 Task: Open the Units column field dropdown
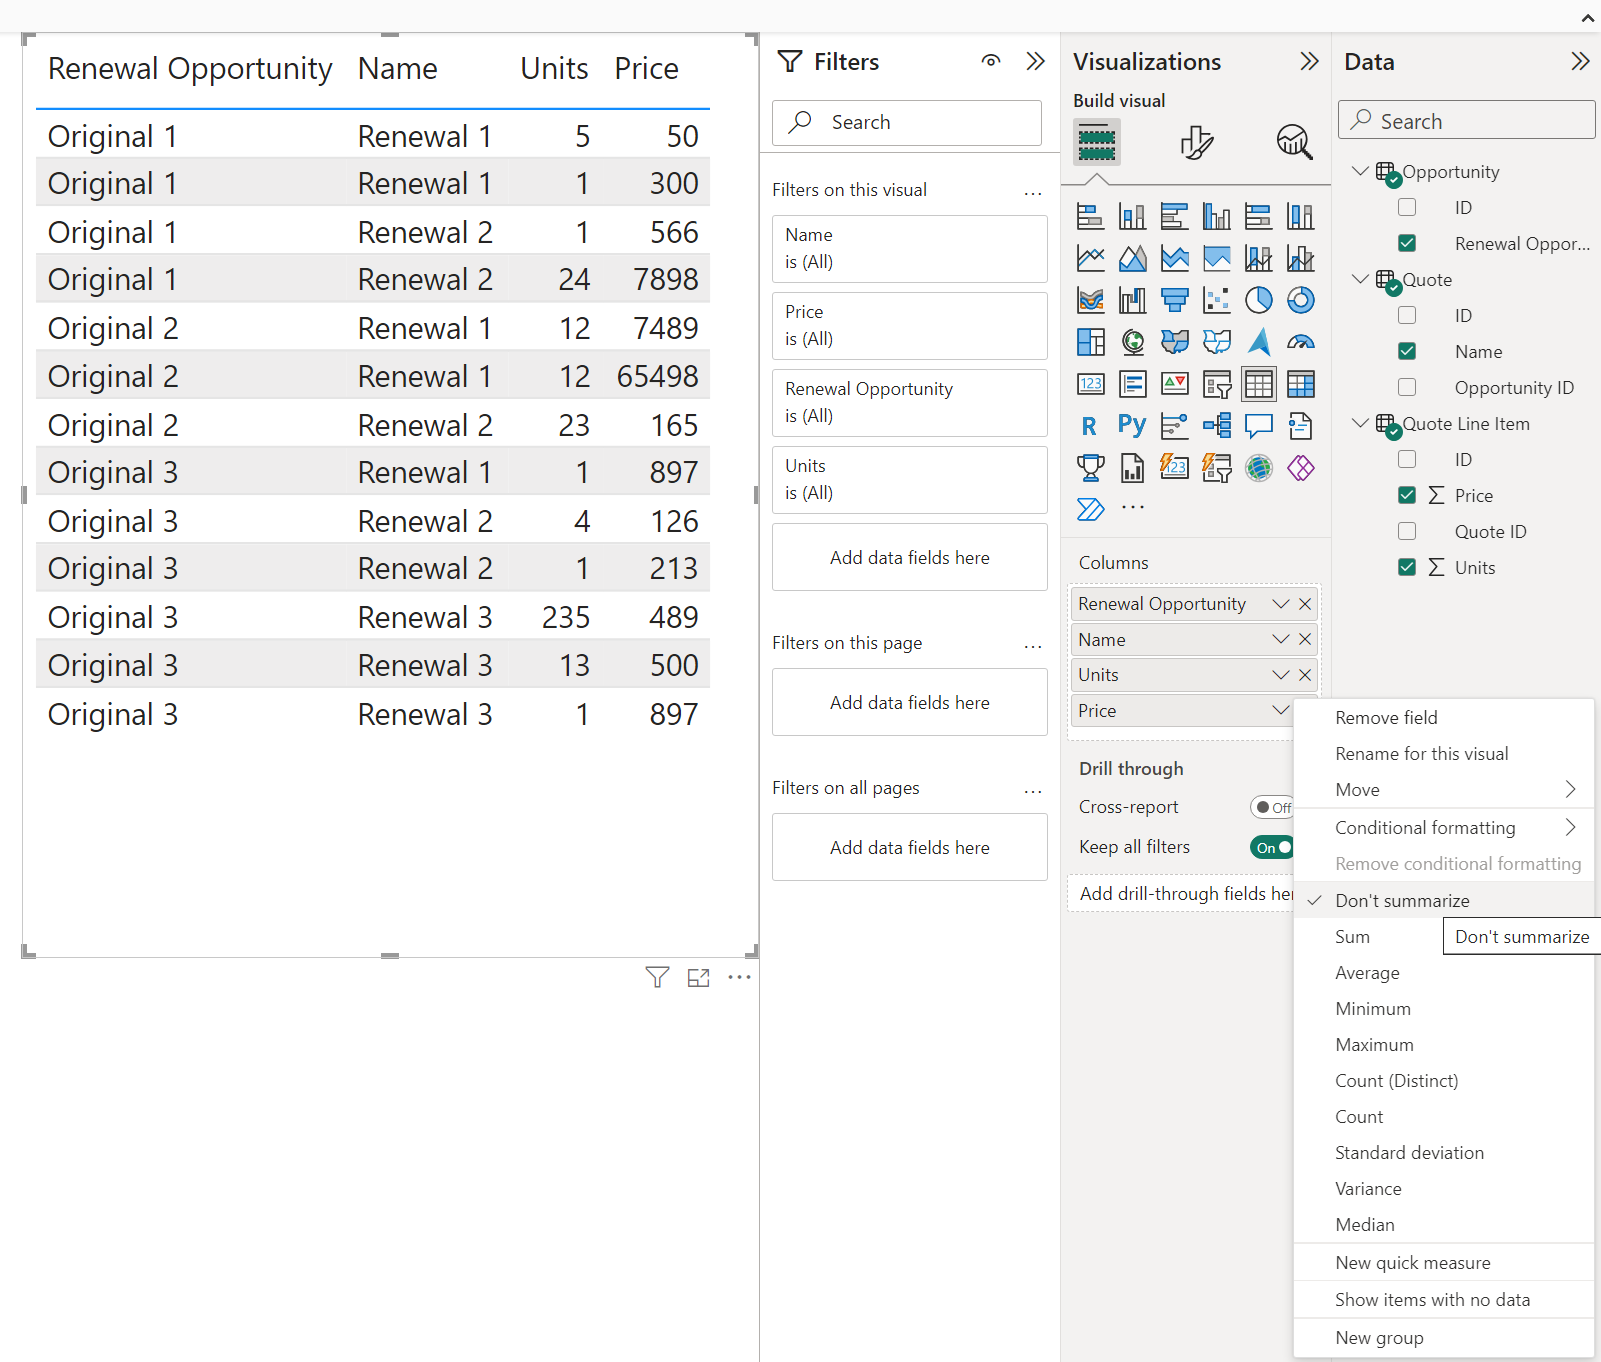(x=1280, y=675)
